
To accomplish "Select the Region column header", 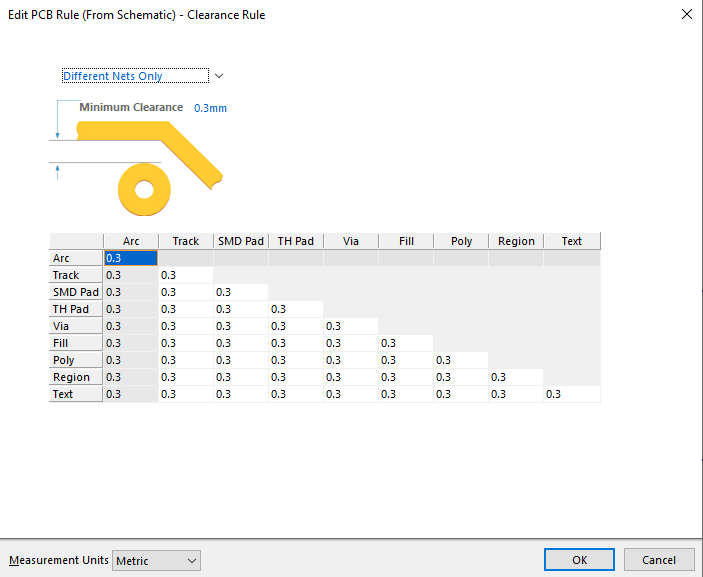I will 516,241.
